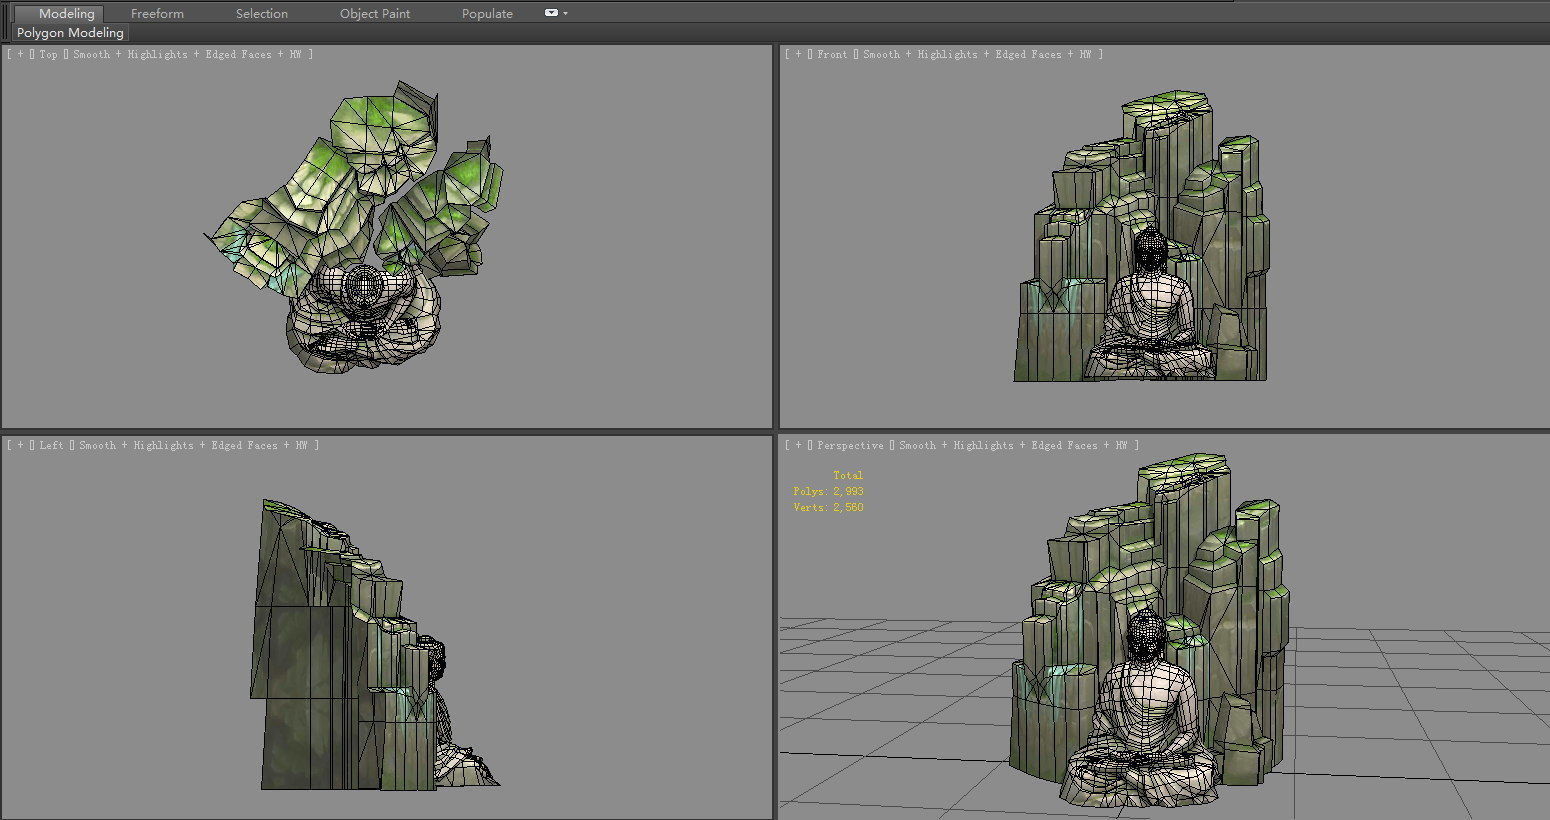Go to the Object Paint tab

click(375, 13)
